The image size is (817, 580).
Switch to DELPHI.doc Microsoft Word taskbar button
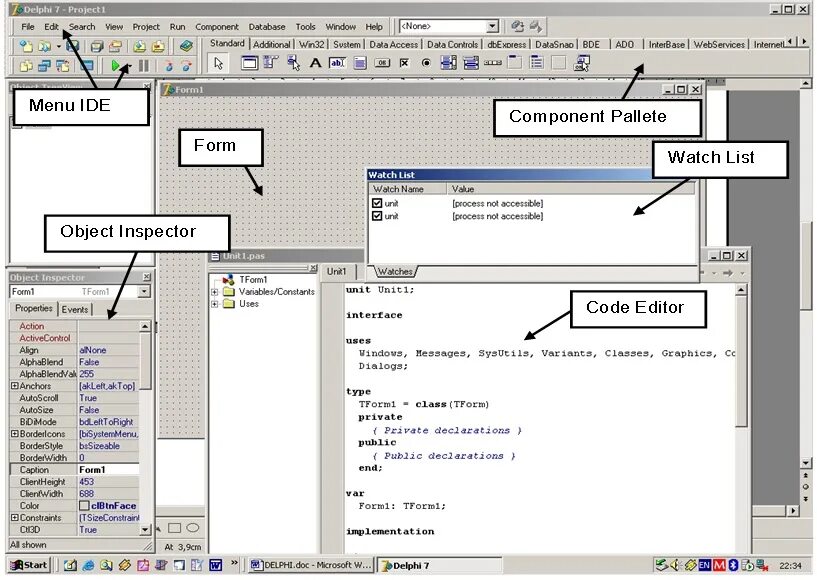[x=310, y=565]
